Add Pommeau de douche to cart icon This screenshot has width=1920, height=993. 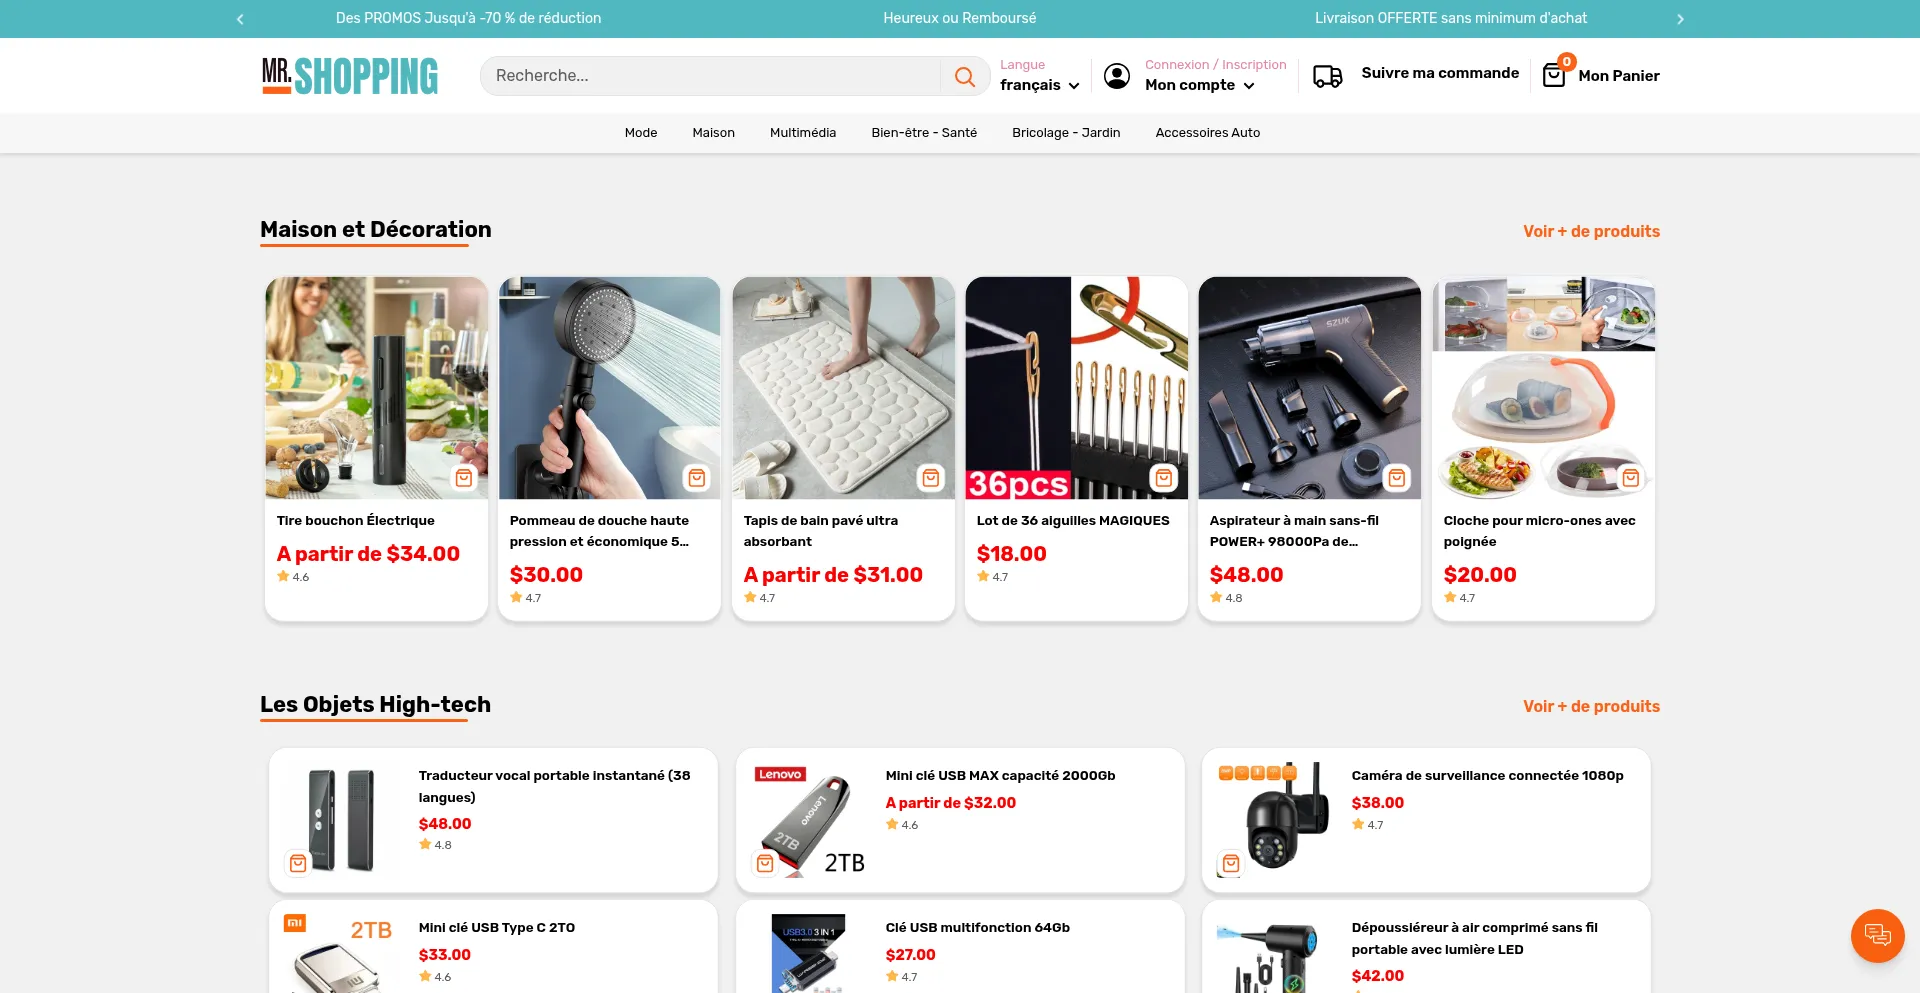[x=697, y=478]
